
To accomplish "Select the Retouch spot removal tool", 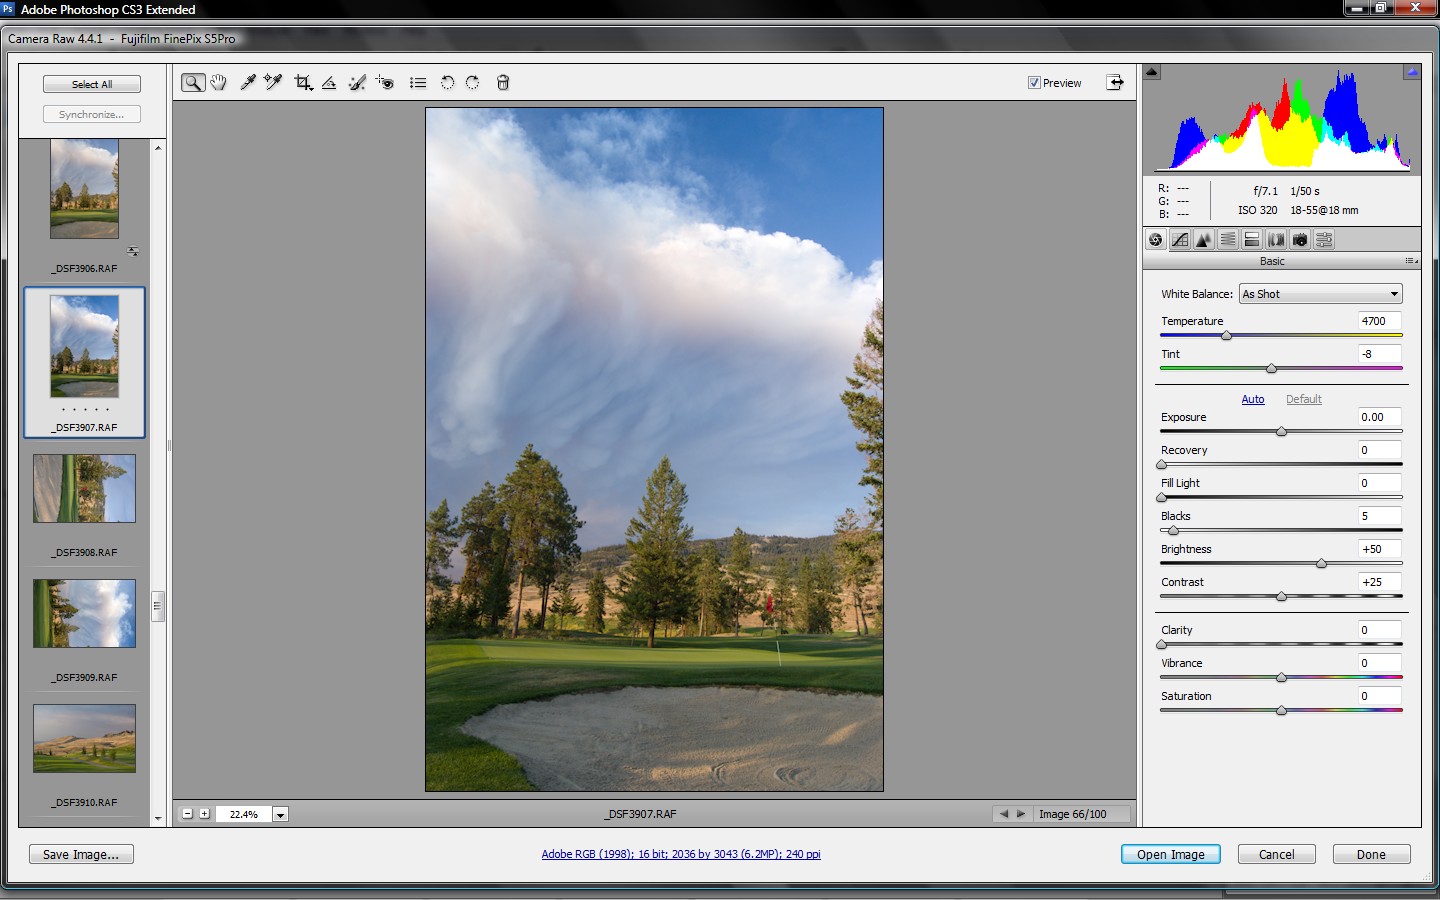I will click(x=357, y=83).
